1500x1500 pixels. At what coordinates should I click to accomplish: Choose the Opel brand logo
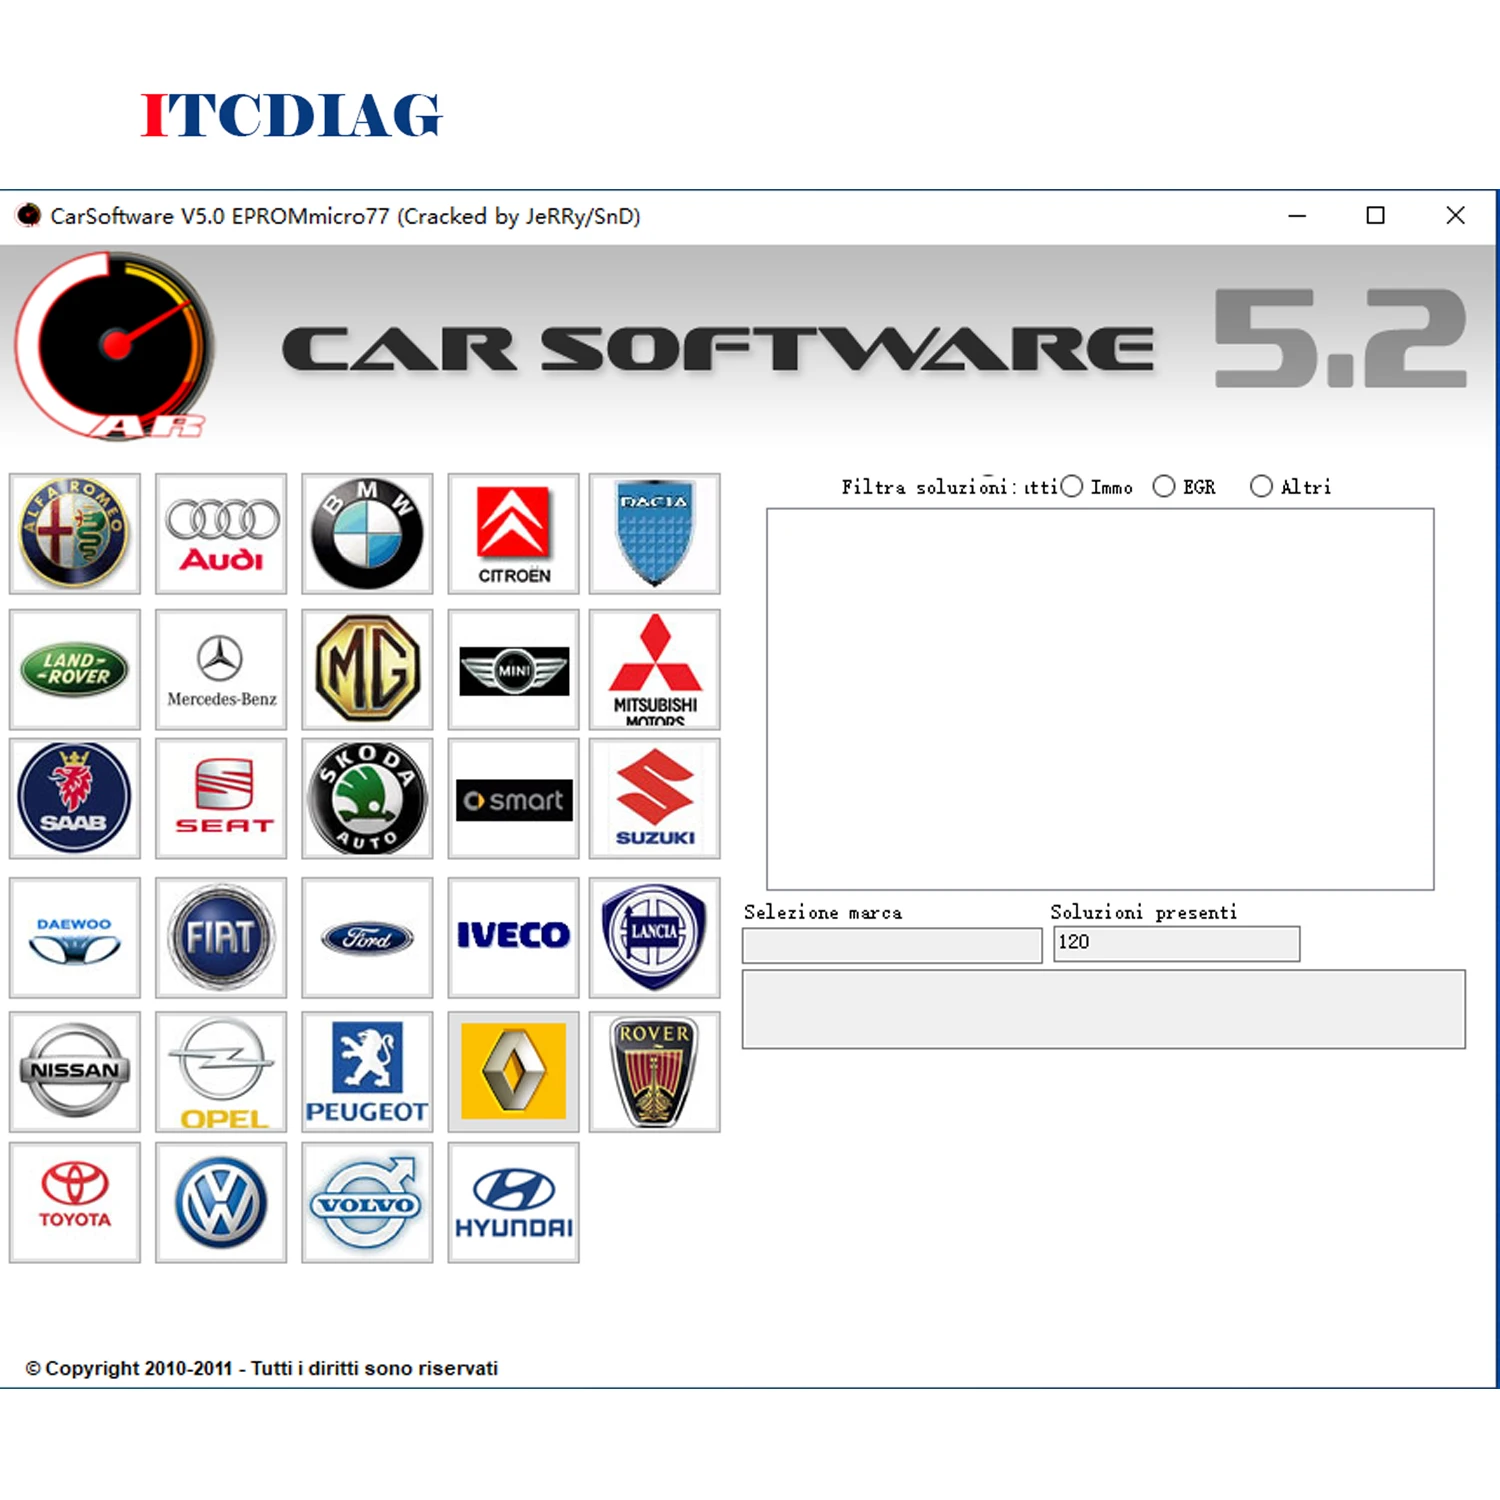(x=221, y=1071)
